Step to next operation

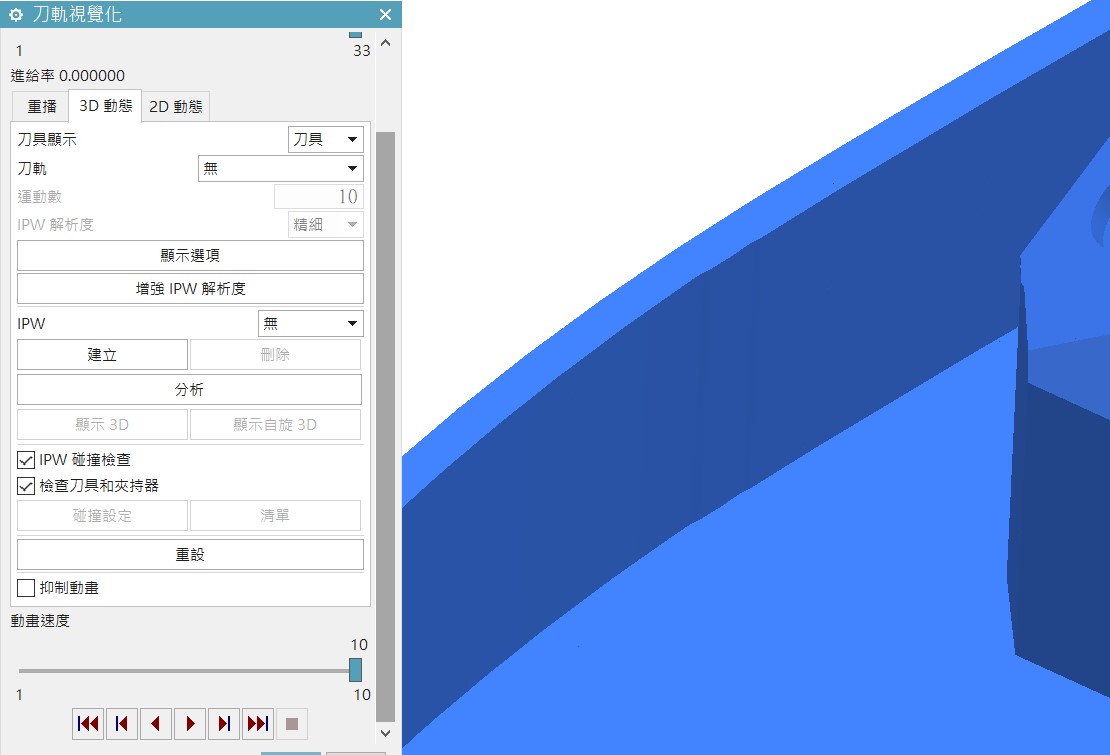pyautogui.click(x=224, y=723)
